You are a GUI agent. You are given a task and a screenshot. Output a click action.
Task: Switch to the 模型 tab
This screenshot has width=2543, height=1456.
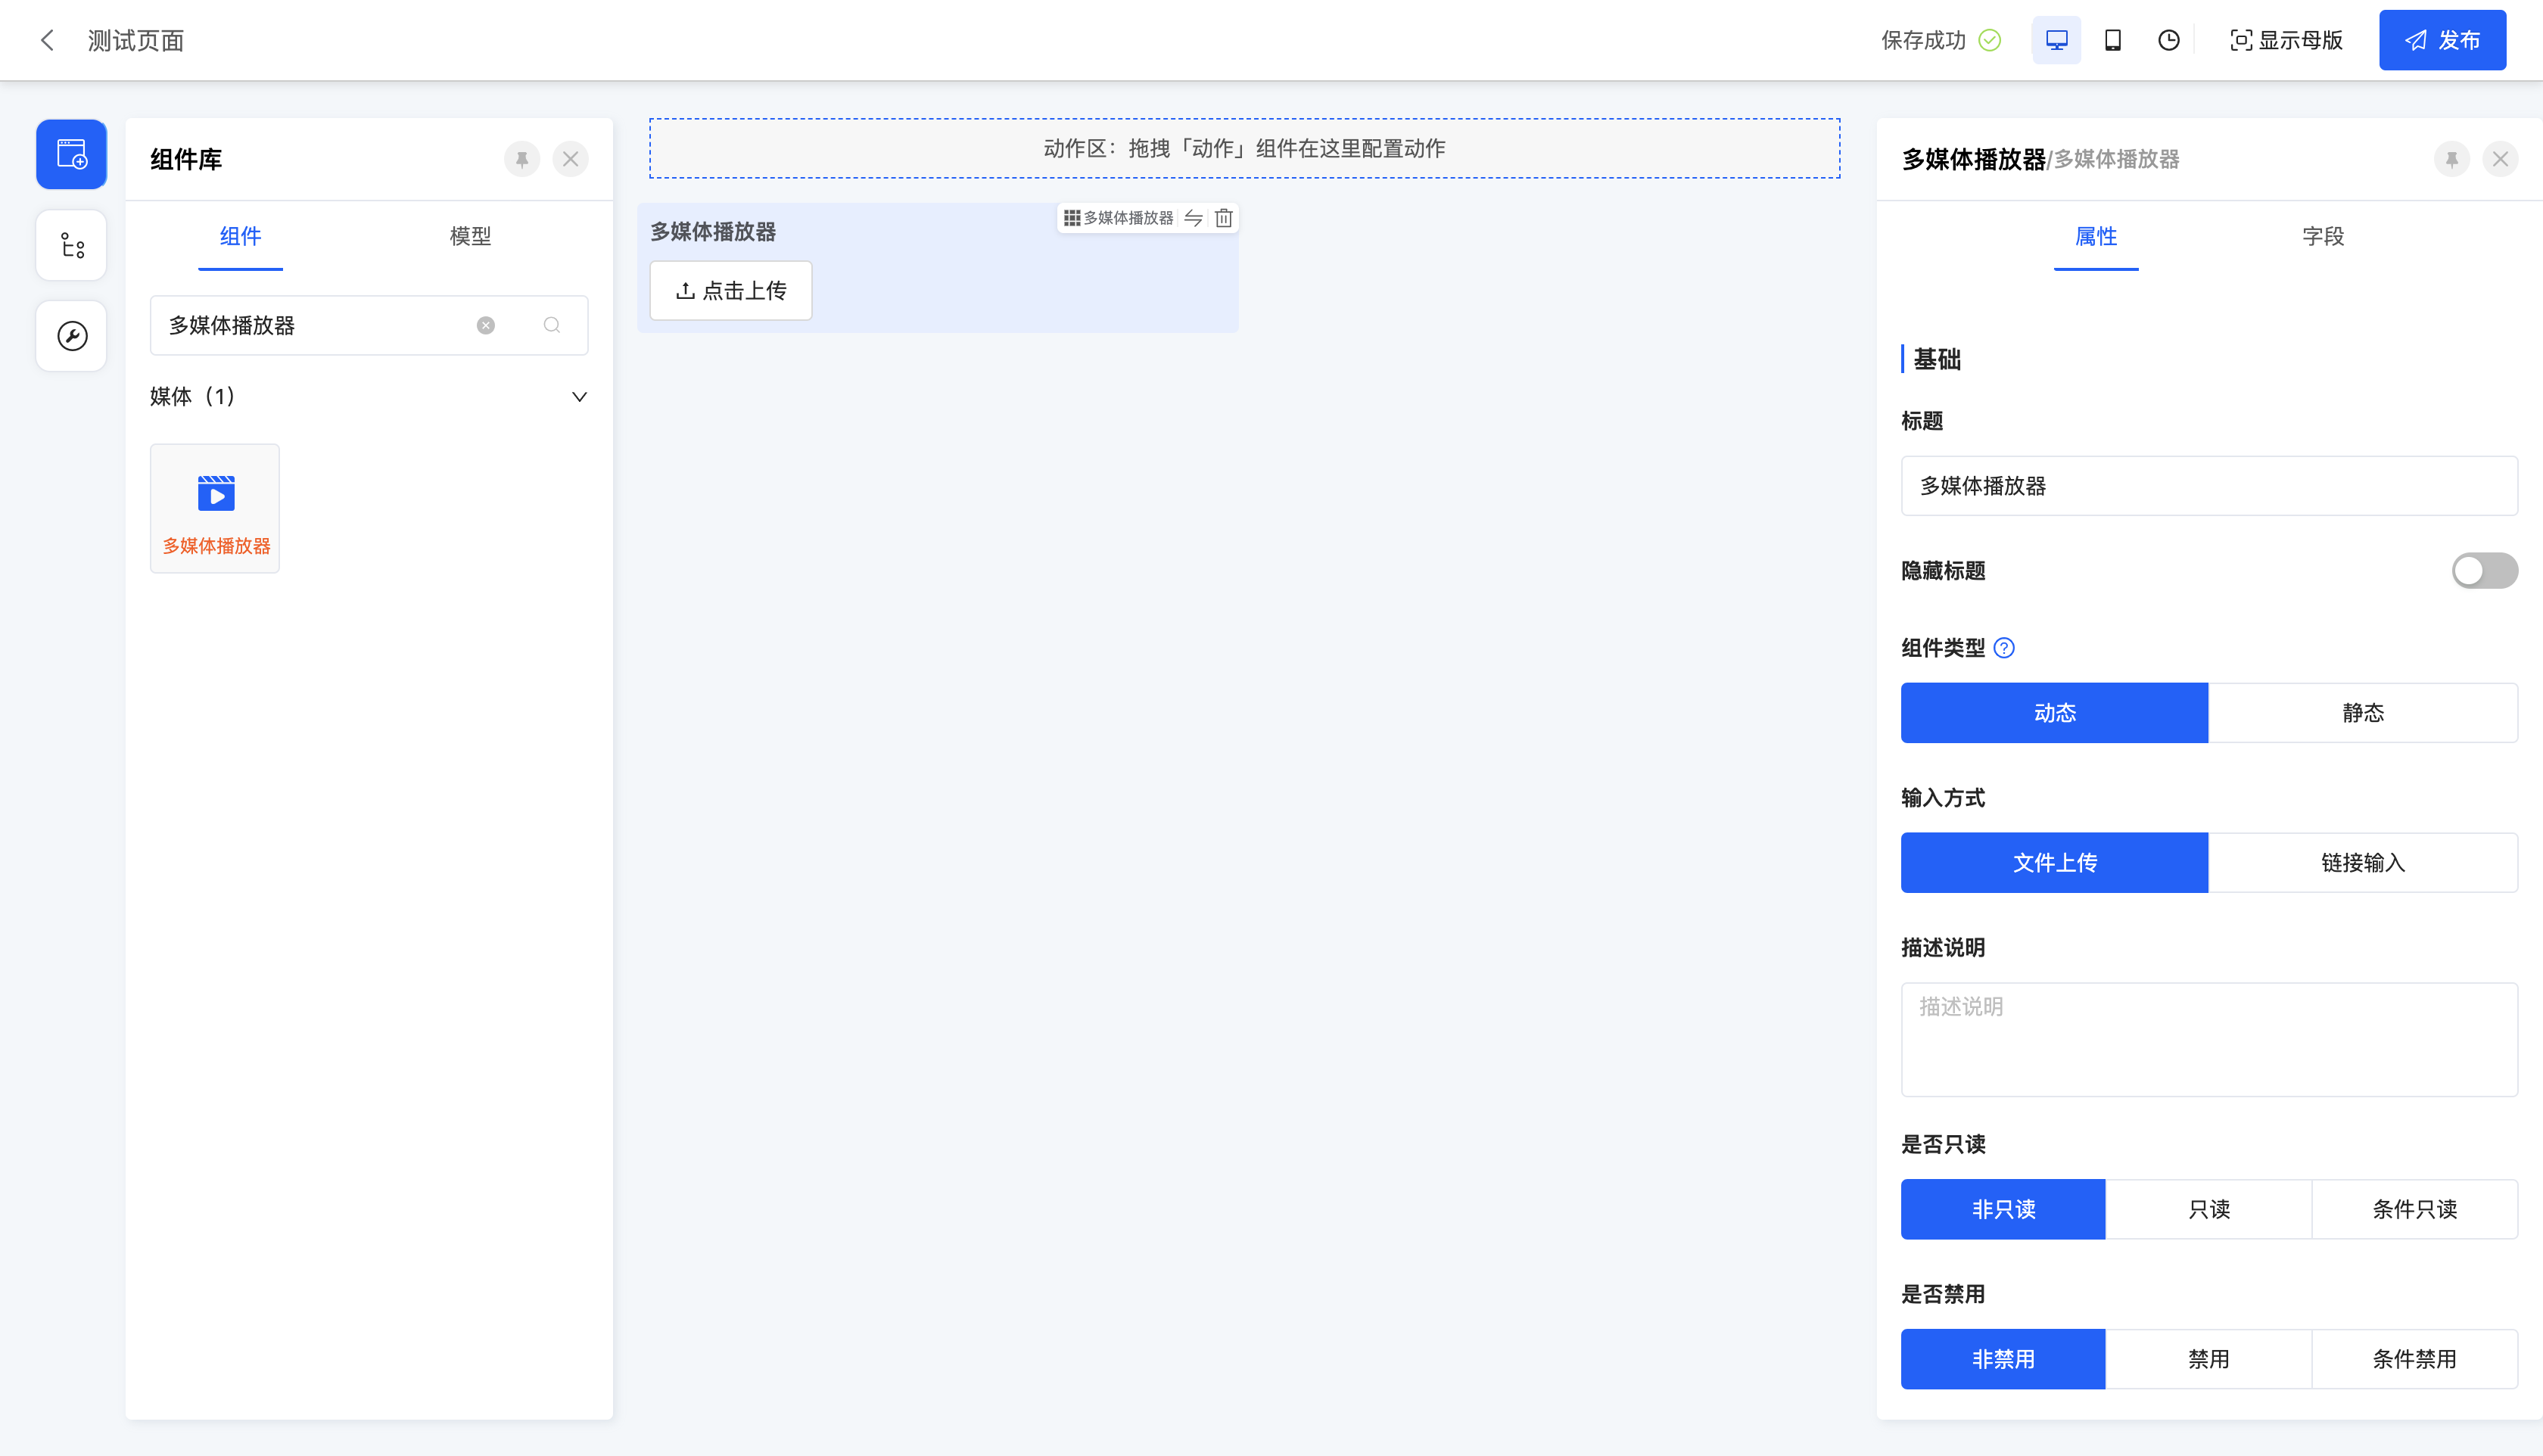click(x=470, y=236)
